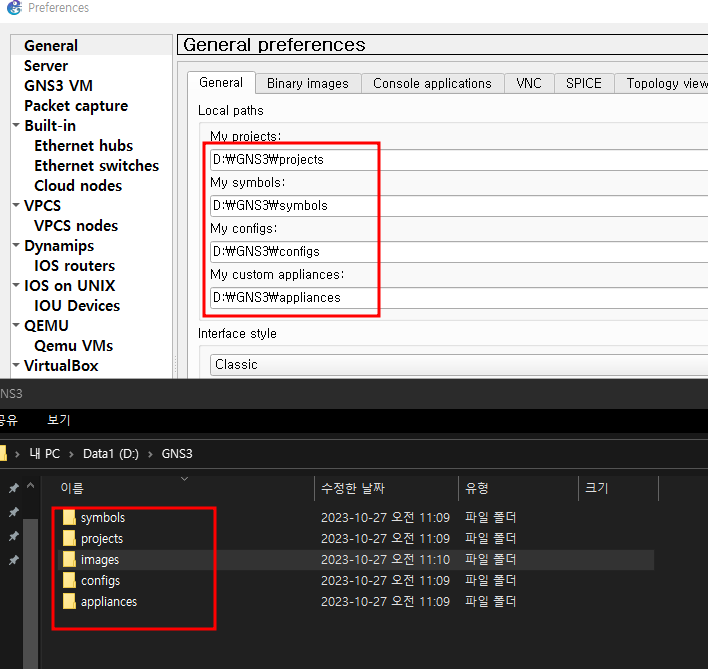Click the My custom appliances path field
Viewport: 708px width, 669px height.
(459, 298)
